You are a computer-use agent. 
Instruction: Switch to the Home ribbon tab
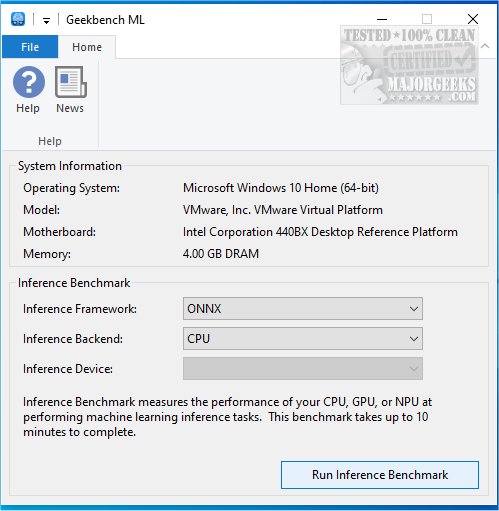pyautogui.click(x=87, y=47)
